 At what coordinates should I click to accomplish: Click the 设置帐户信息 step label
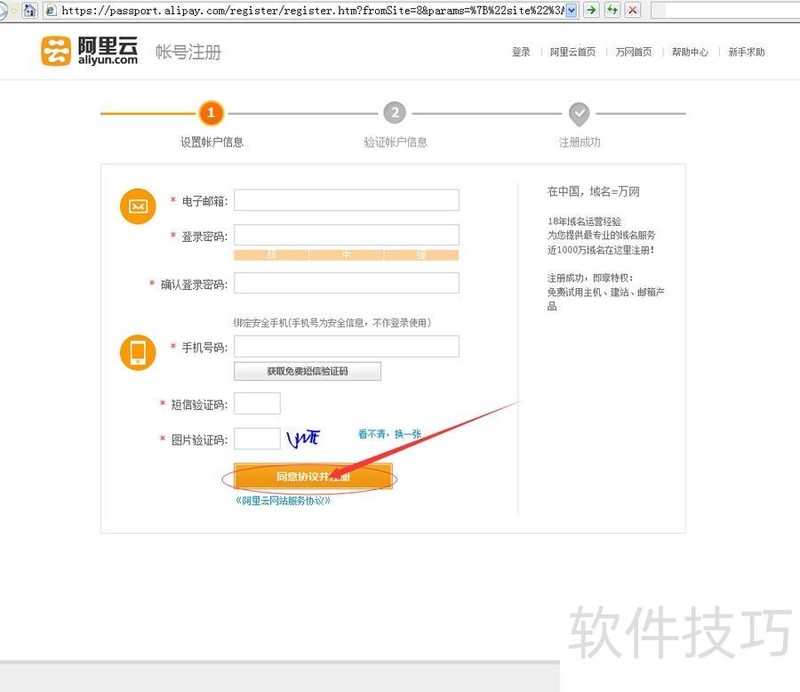(x=212, y=142)
